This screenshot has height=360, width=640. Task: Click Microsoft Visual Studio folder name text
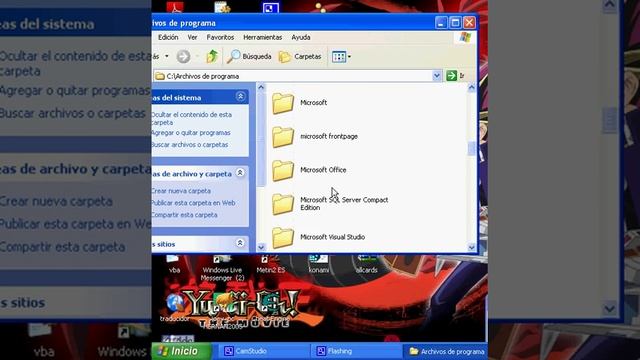pos(332,237)
